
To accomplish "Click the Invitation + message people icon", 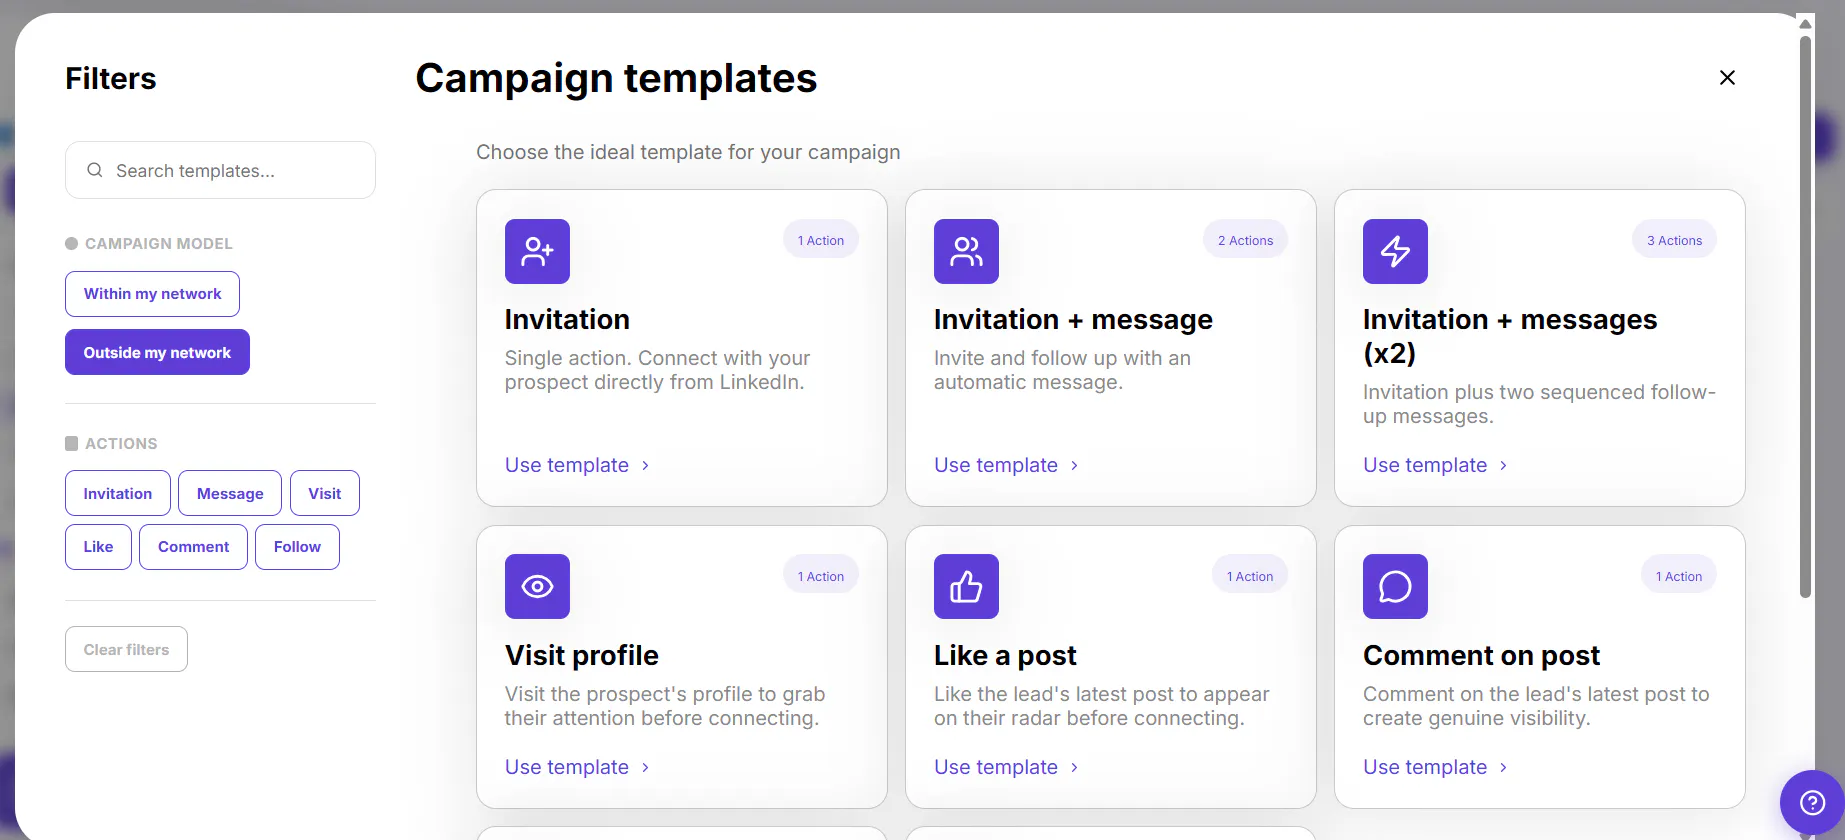I will coord(966,251).
